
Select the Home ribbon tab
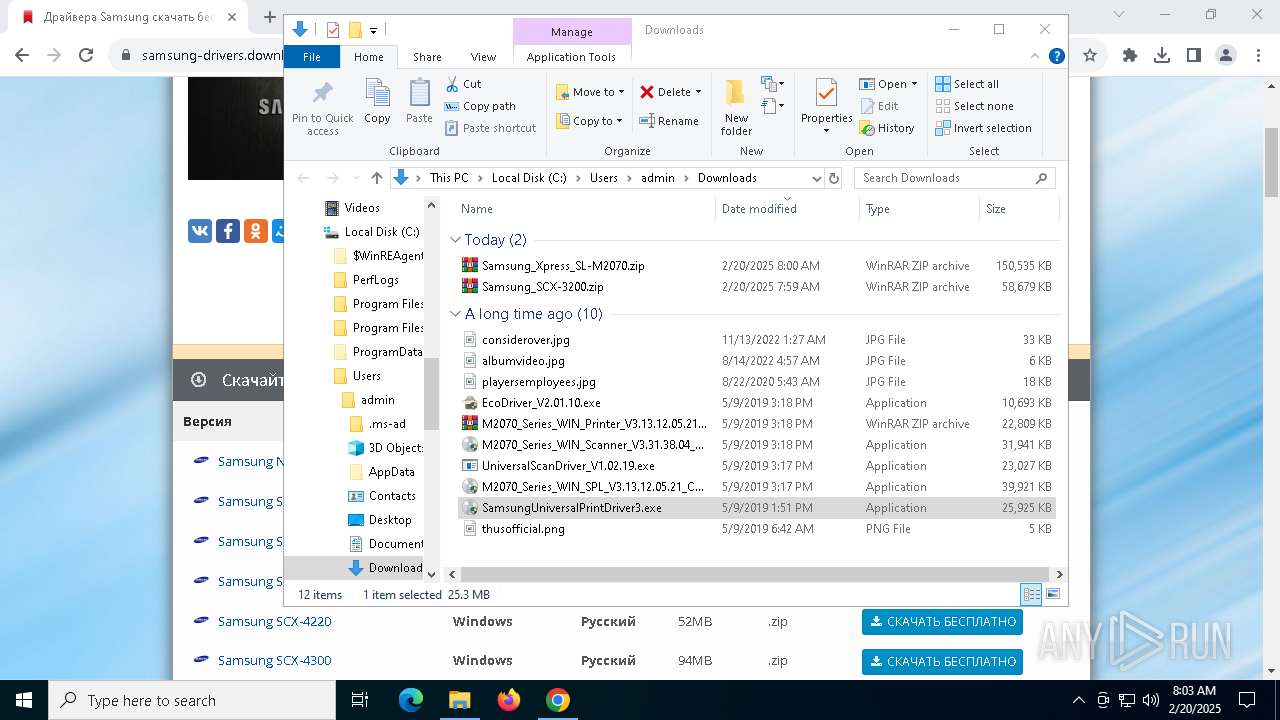click(x=369, y=57)
